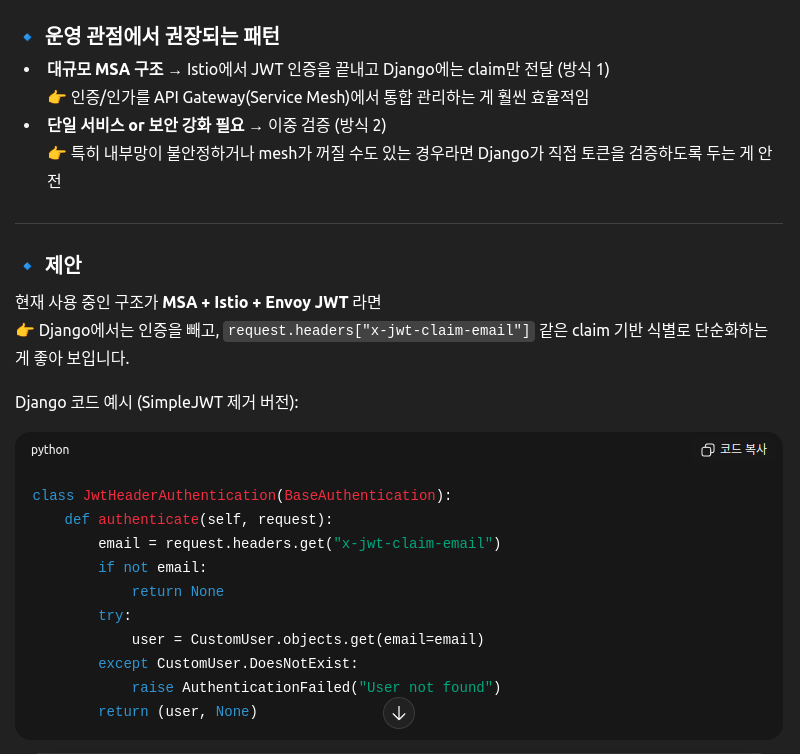Viewport: 800px width, 754px height.
Task: Click the pointing hand emoji before 인증/인가를
Action: [57, 97]
